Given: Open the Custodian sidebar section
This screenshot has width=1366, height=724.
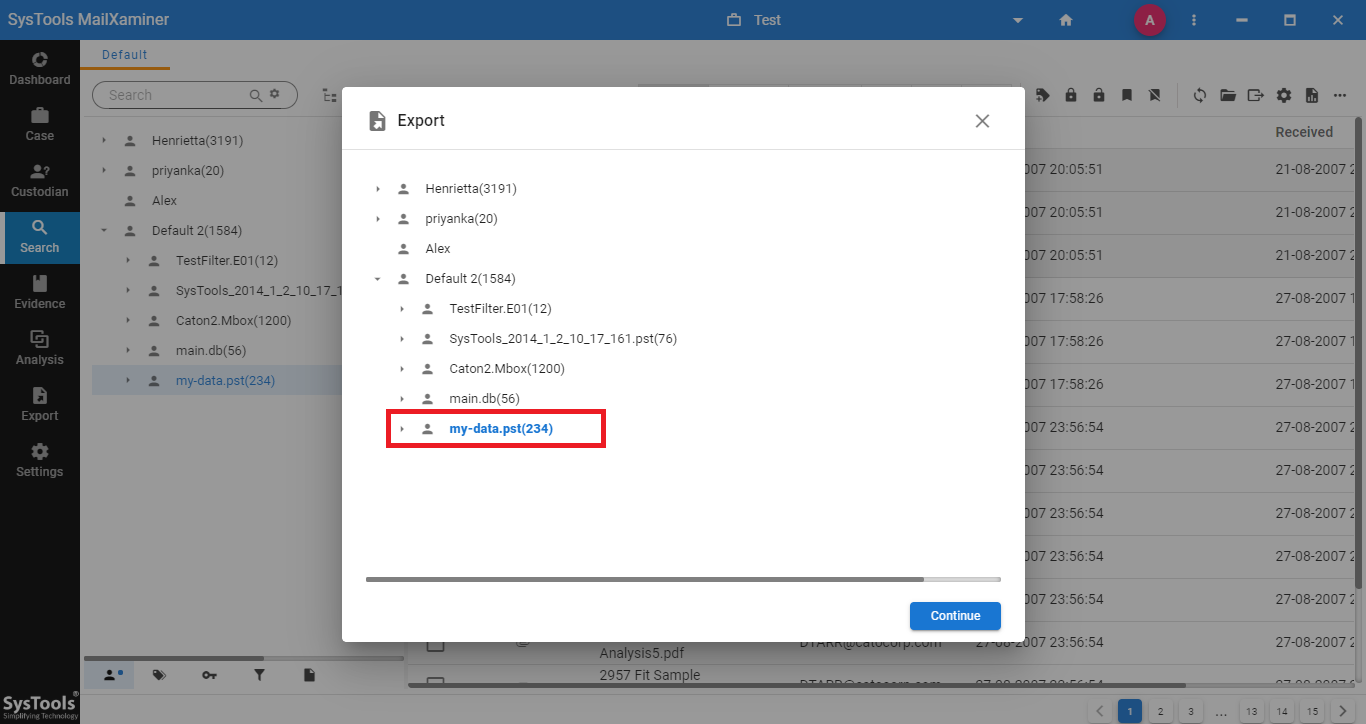Looking at the screenshot, I should (40, 181).
